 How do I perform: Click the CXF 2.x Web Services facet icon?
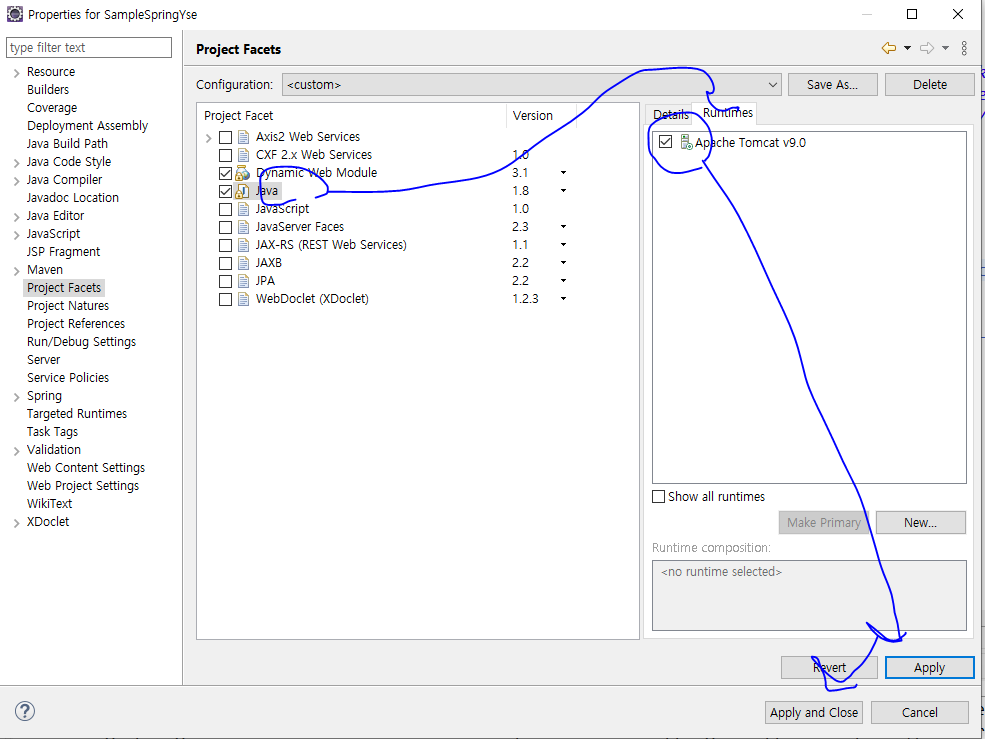[x=243, y=155]
